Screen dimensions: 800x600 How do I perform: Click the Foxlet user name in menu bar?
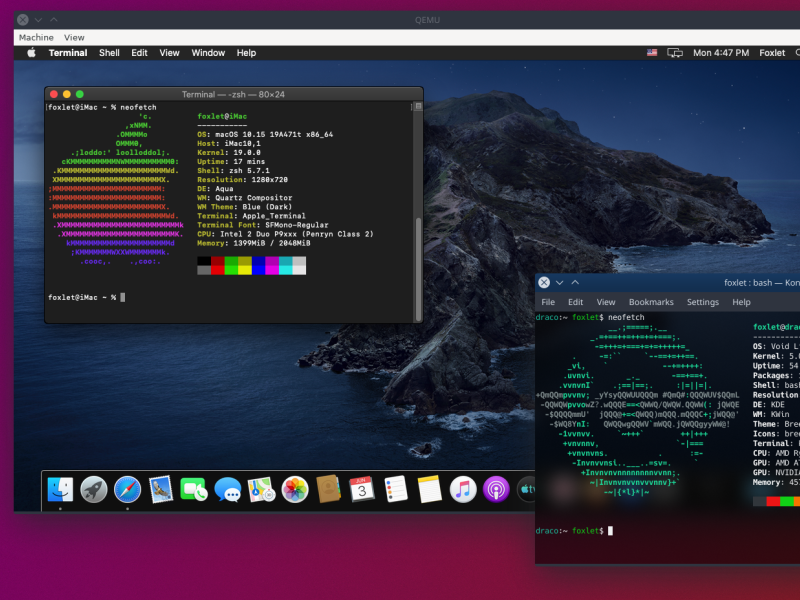tap(772, 53)
